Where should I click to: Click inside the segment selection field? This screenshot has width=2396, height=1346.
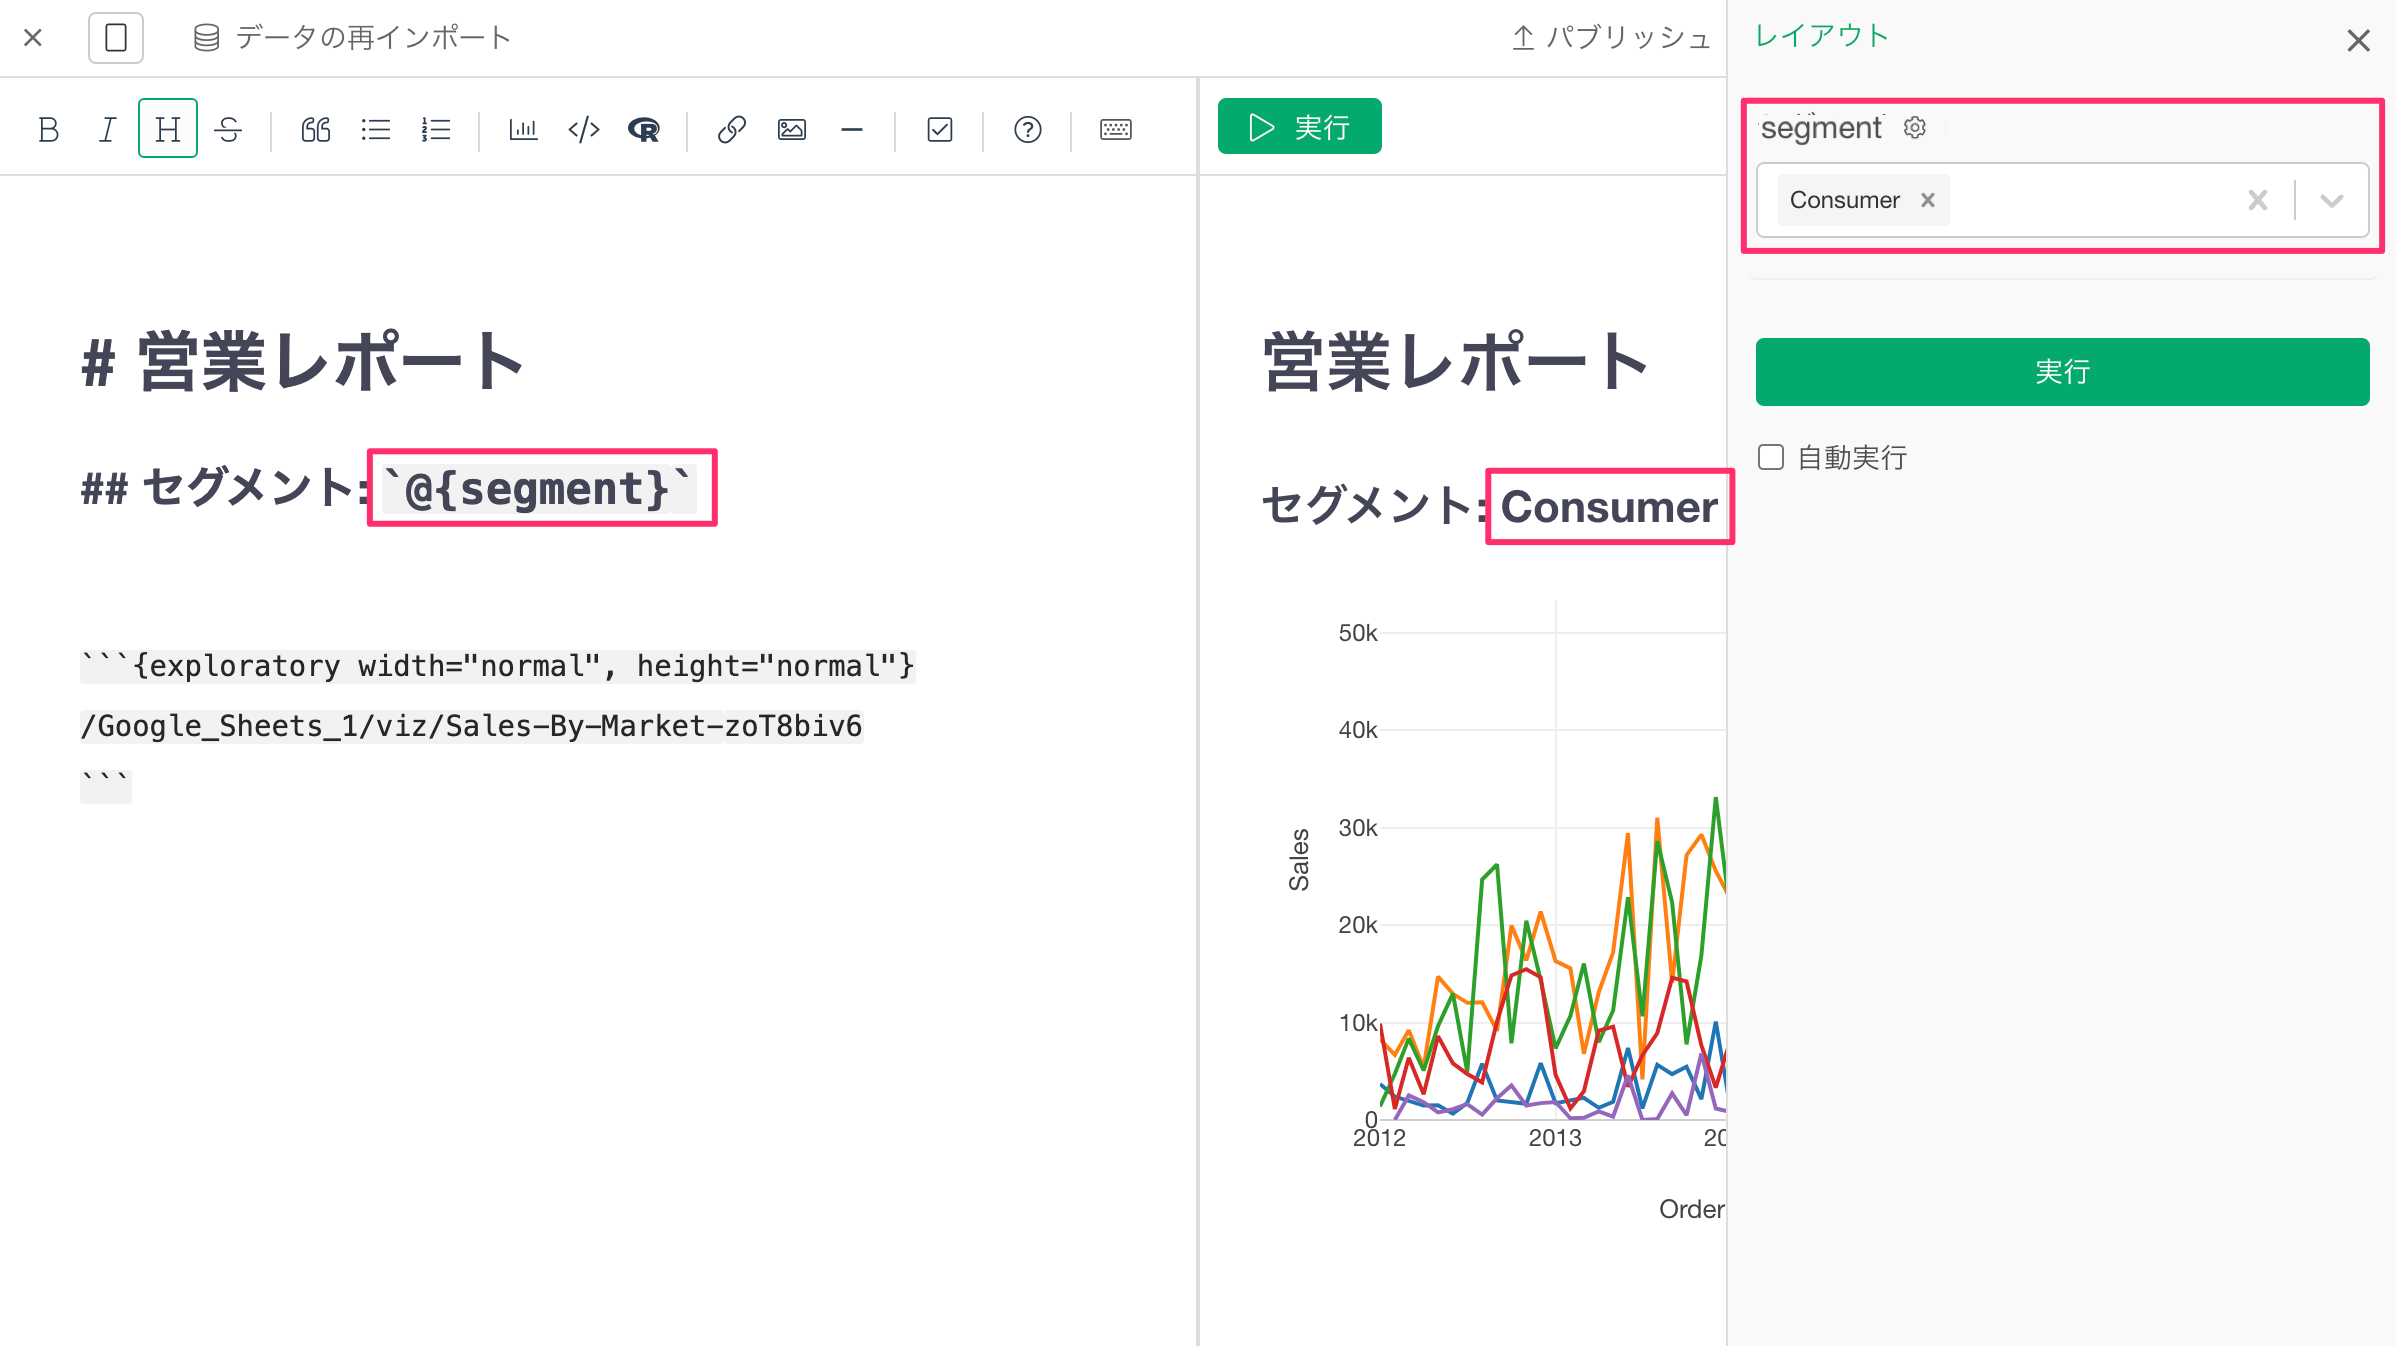(x=2062, y=200)
